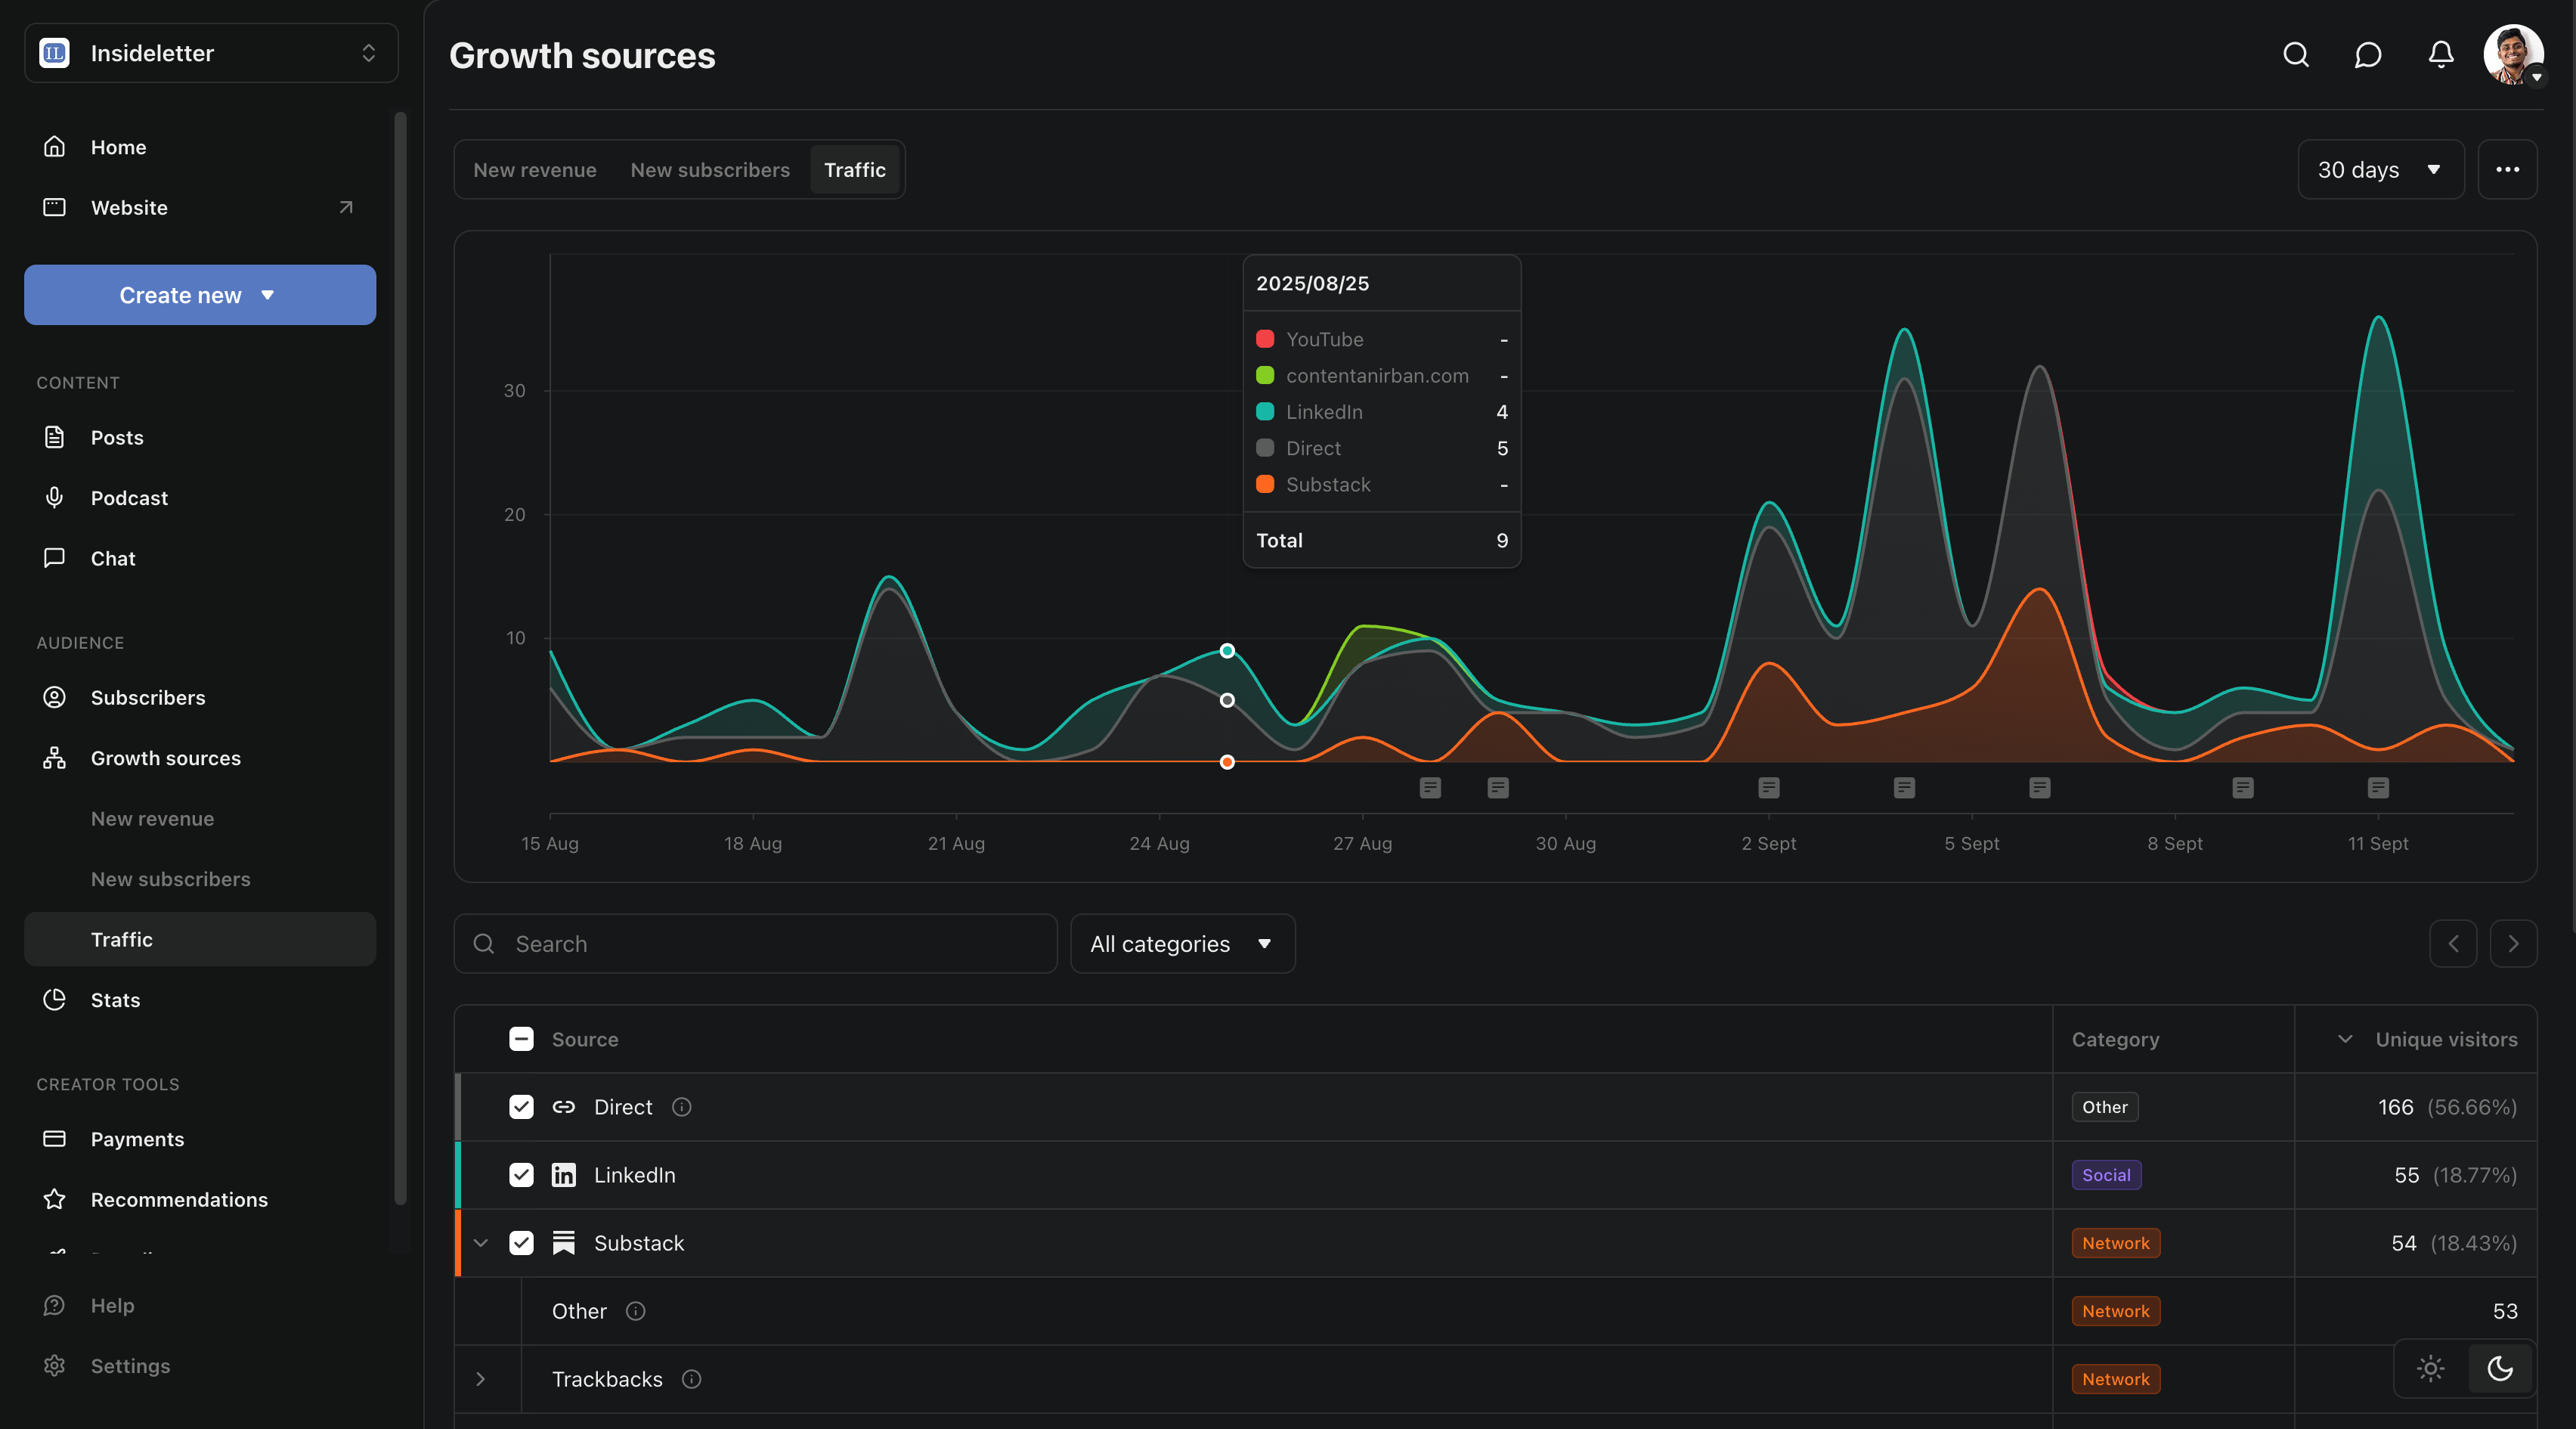Viewport: 2576px width, 1429px height.
Task: Switch to light mode sun icon
Action: click(2430, 1368)
